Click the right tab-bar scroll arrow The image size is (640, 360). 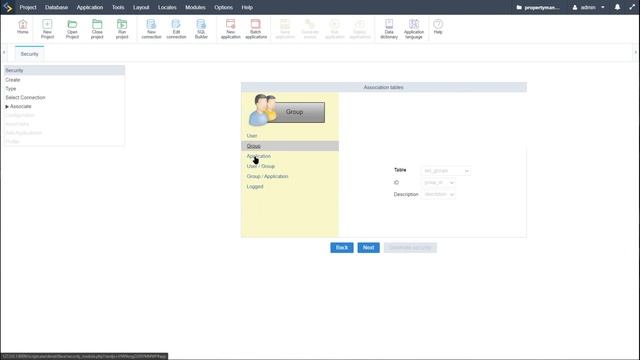(x=636, y=52)
